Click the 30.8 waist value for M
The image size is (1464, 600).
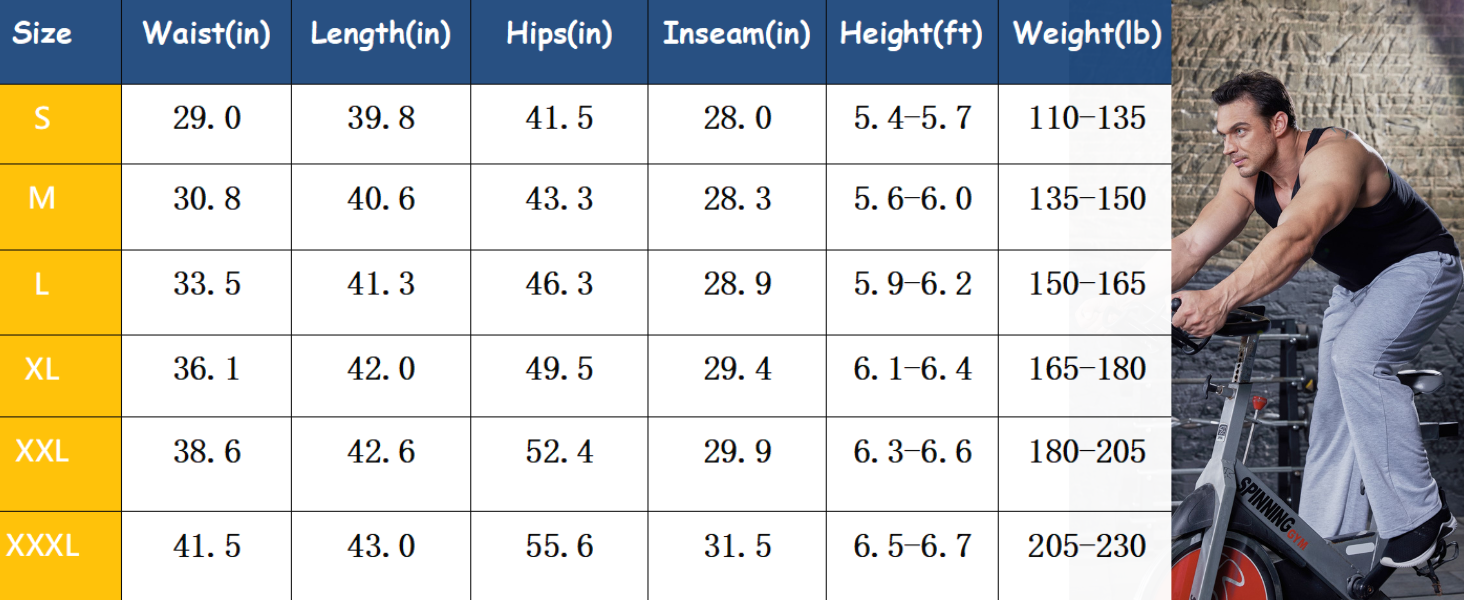pyautogui.click(x=207, y=199)
